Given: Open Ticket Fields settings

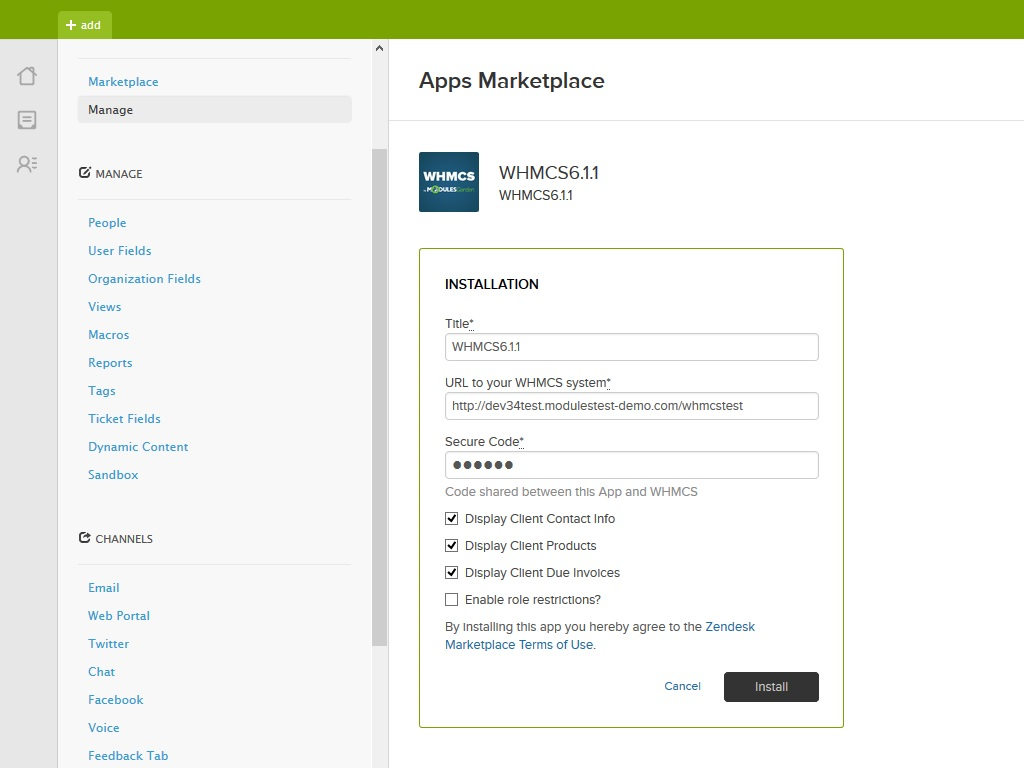Looking at the screenshot, I should pos(124,419).
